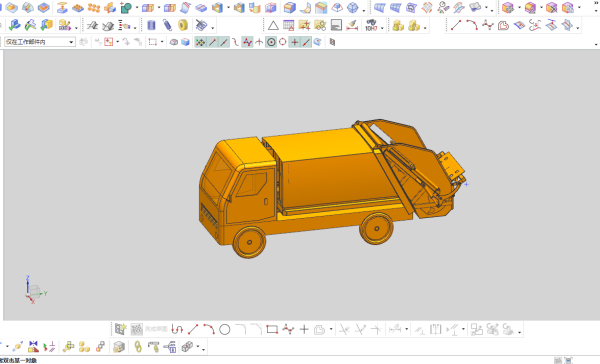Image resolution: width=600 pixels, height=364 pixels.
Task: Open the table grid icon
Action: (x=289, y=25)
